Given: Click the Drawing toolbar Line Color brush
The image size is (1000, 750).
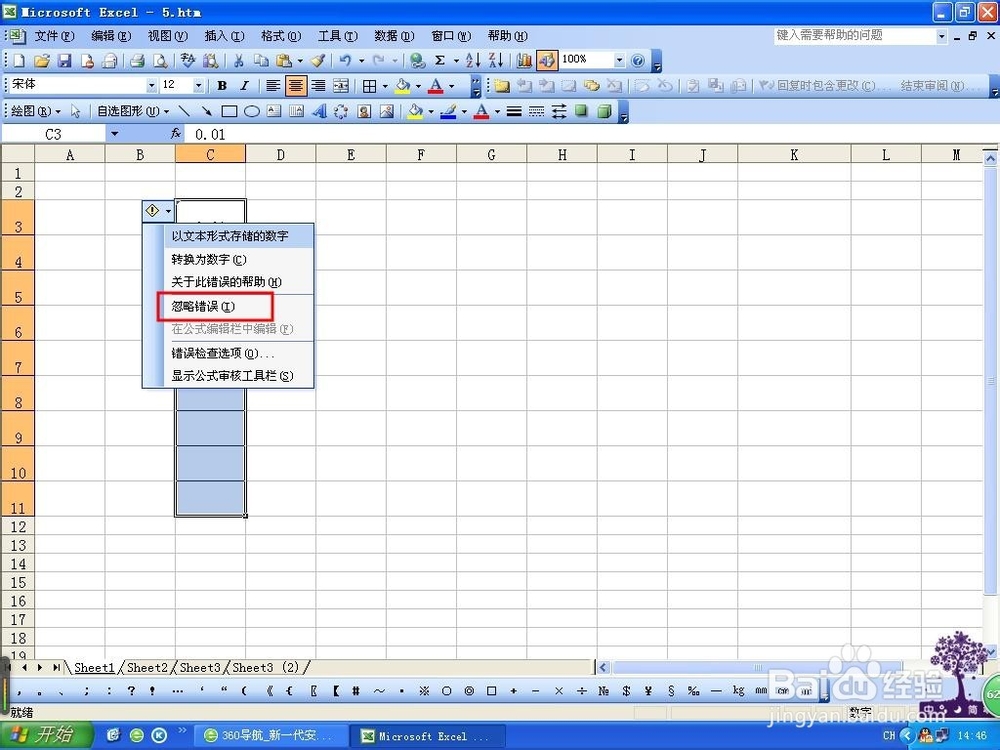Looking at the screenshot, I should point(449,112).
